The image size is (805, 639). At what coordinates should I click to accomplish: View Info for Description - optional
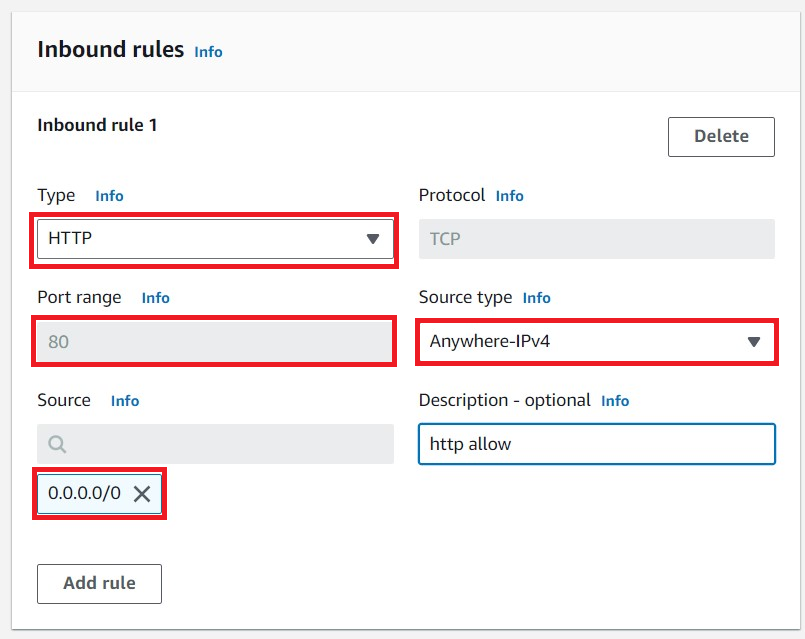coord(615,401)
